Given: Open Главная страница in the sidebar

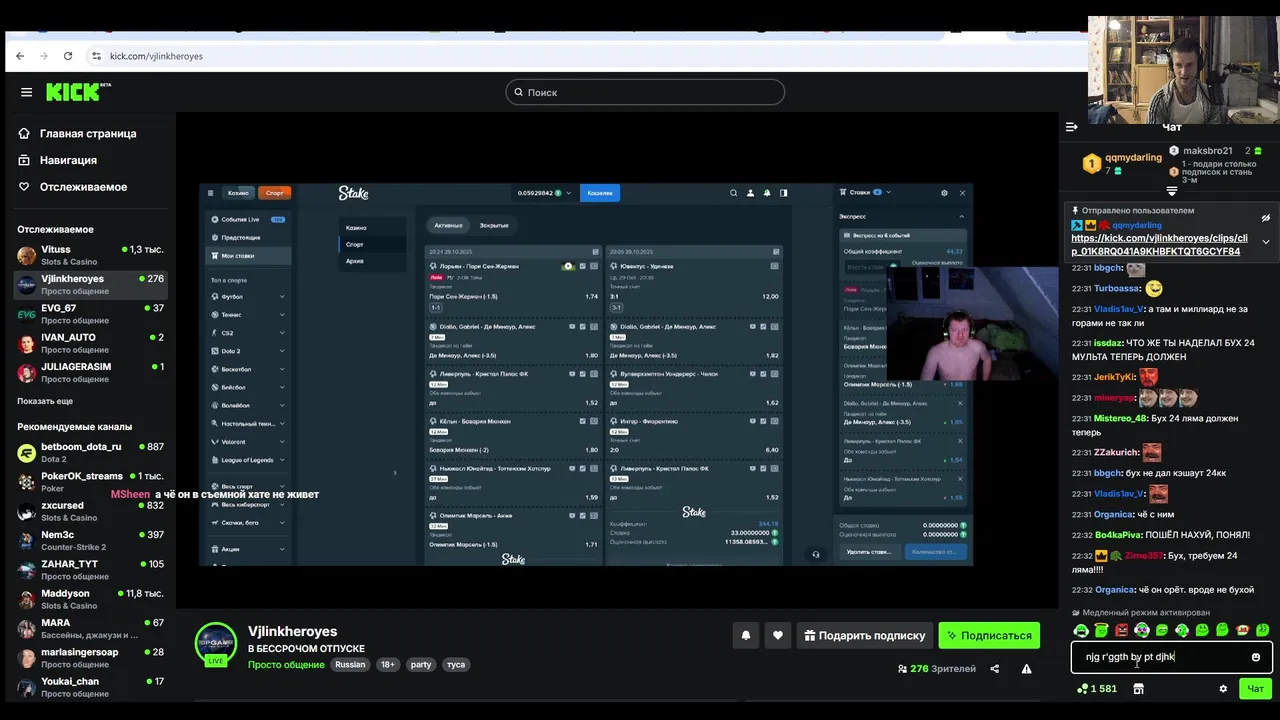Looking at the screenshot, I should pos(88,133).
